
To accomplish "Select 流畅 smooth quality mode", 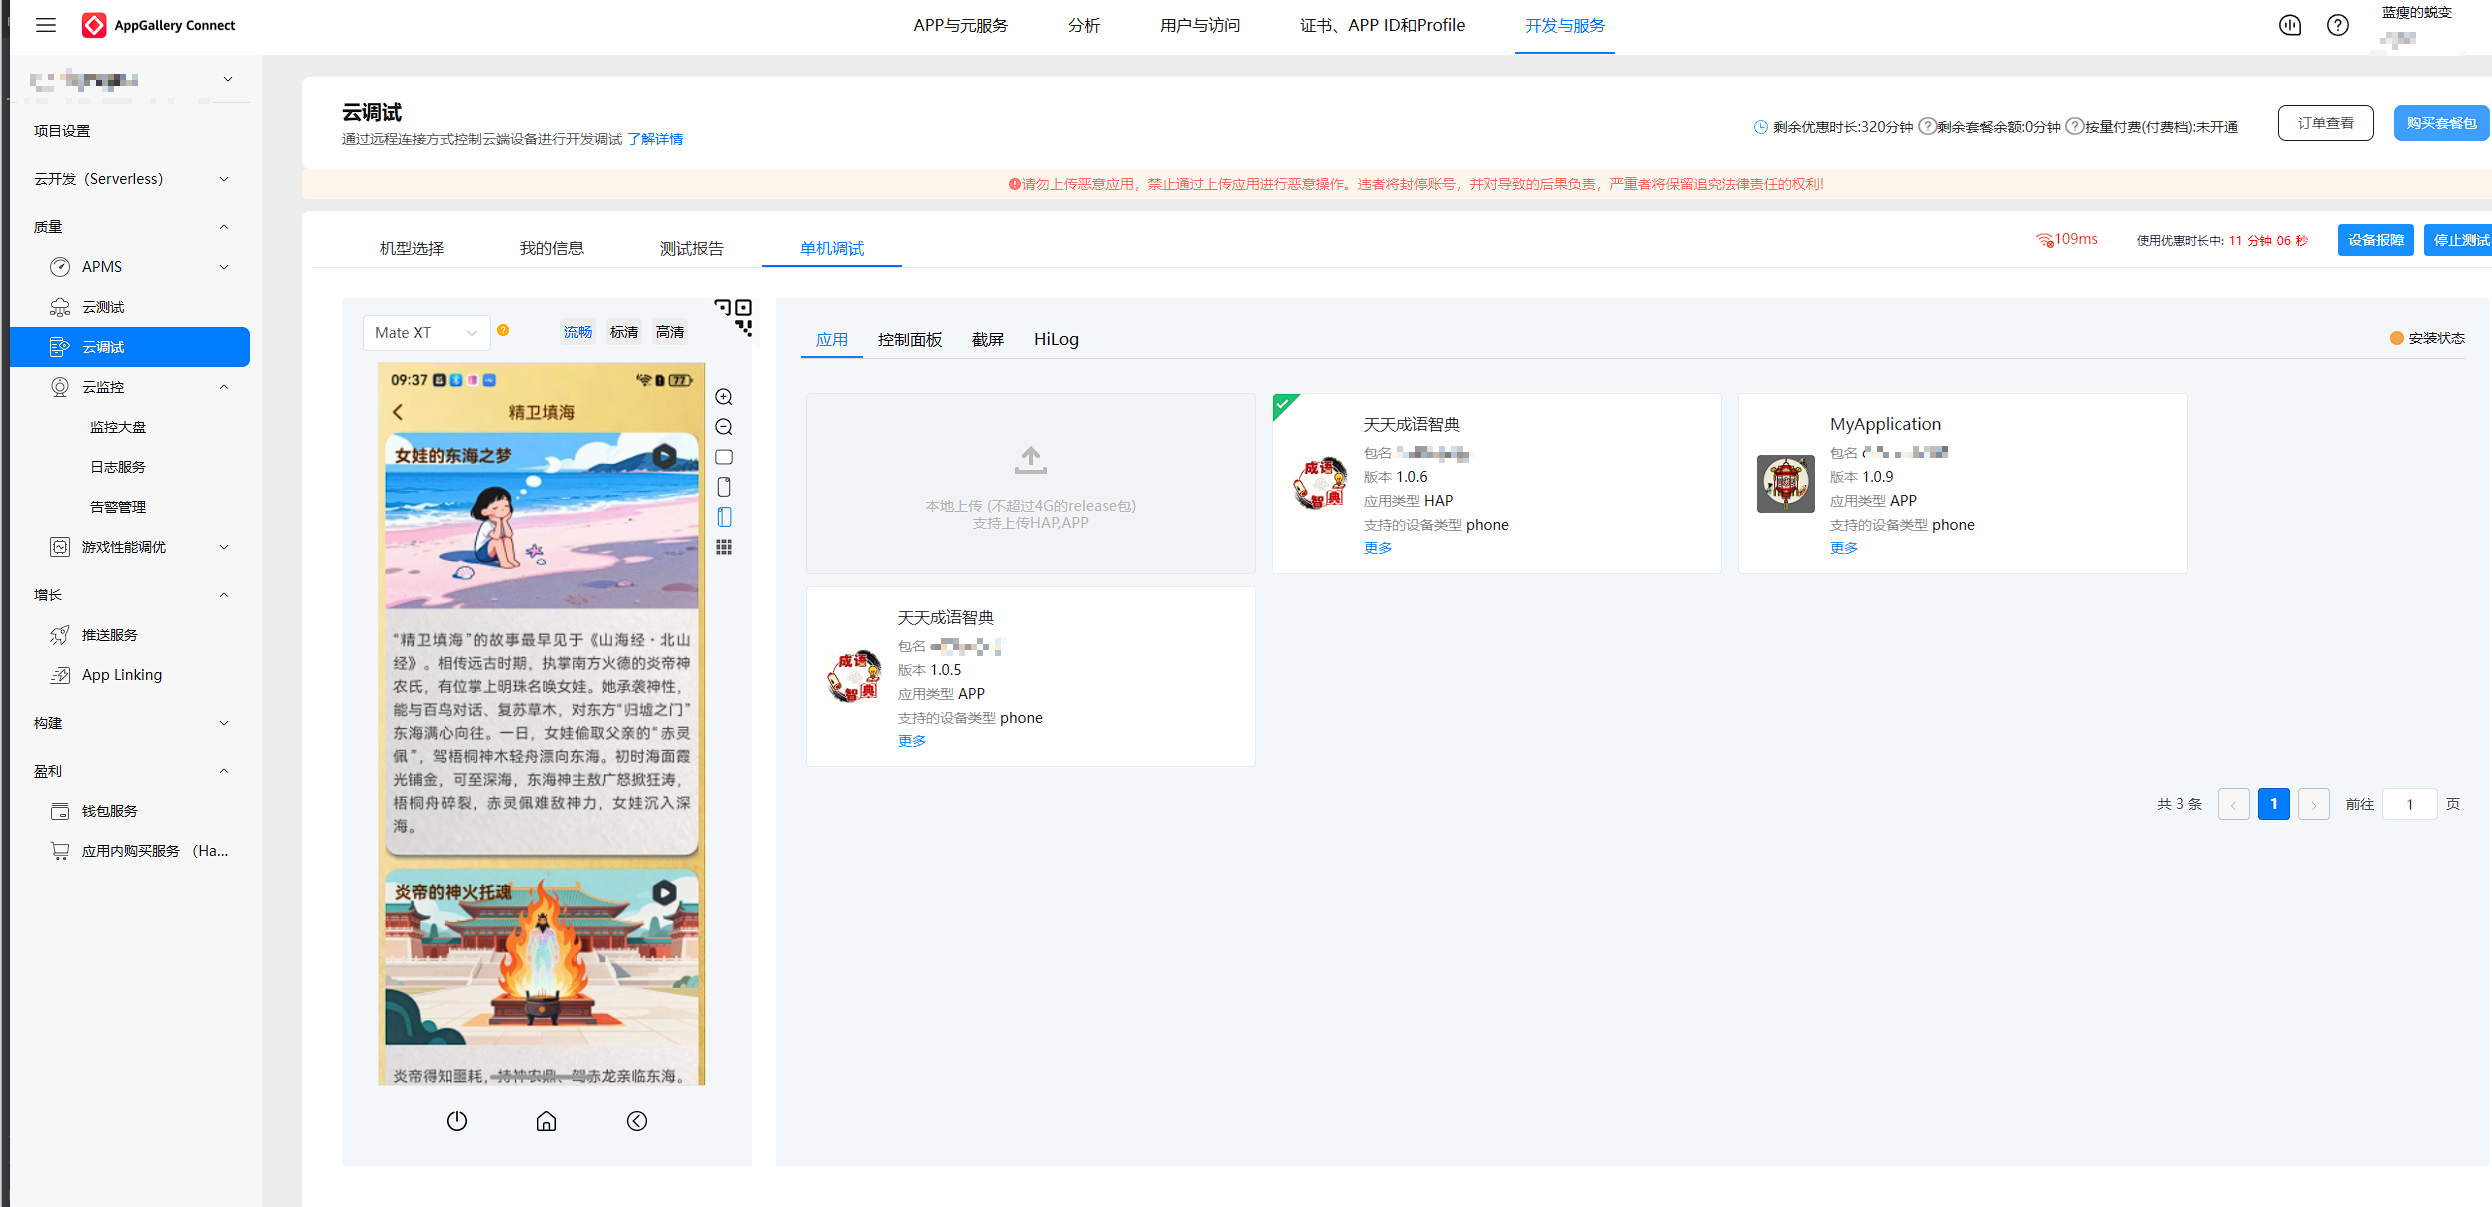I will (x=577, y=332).
